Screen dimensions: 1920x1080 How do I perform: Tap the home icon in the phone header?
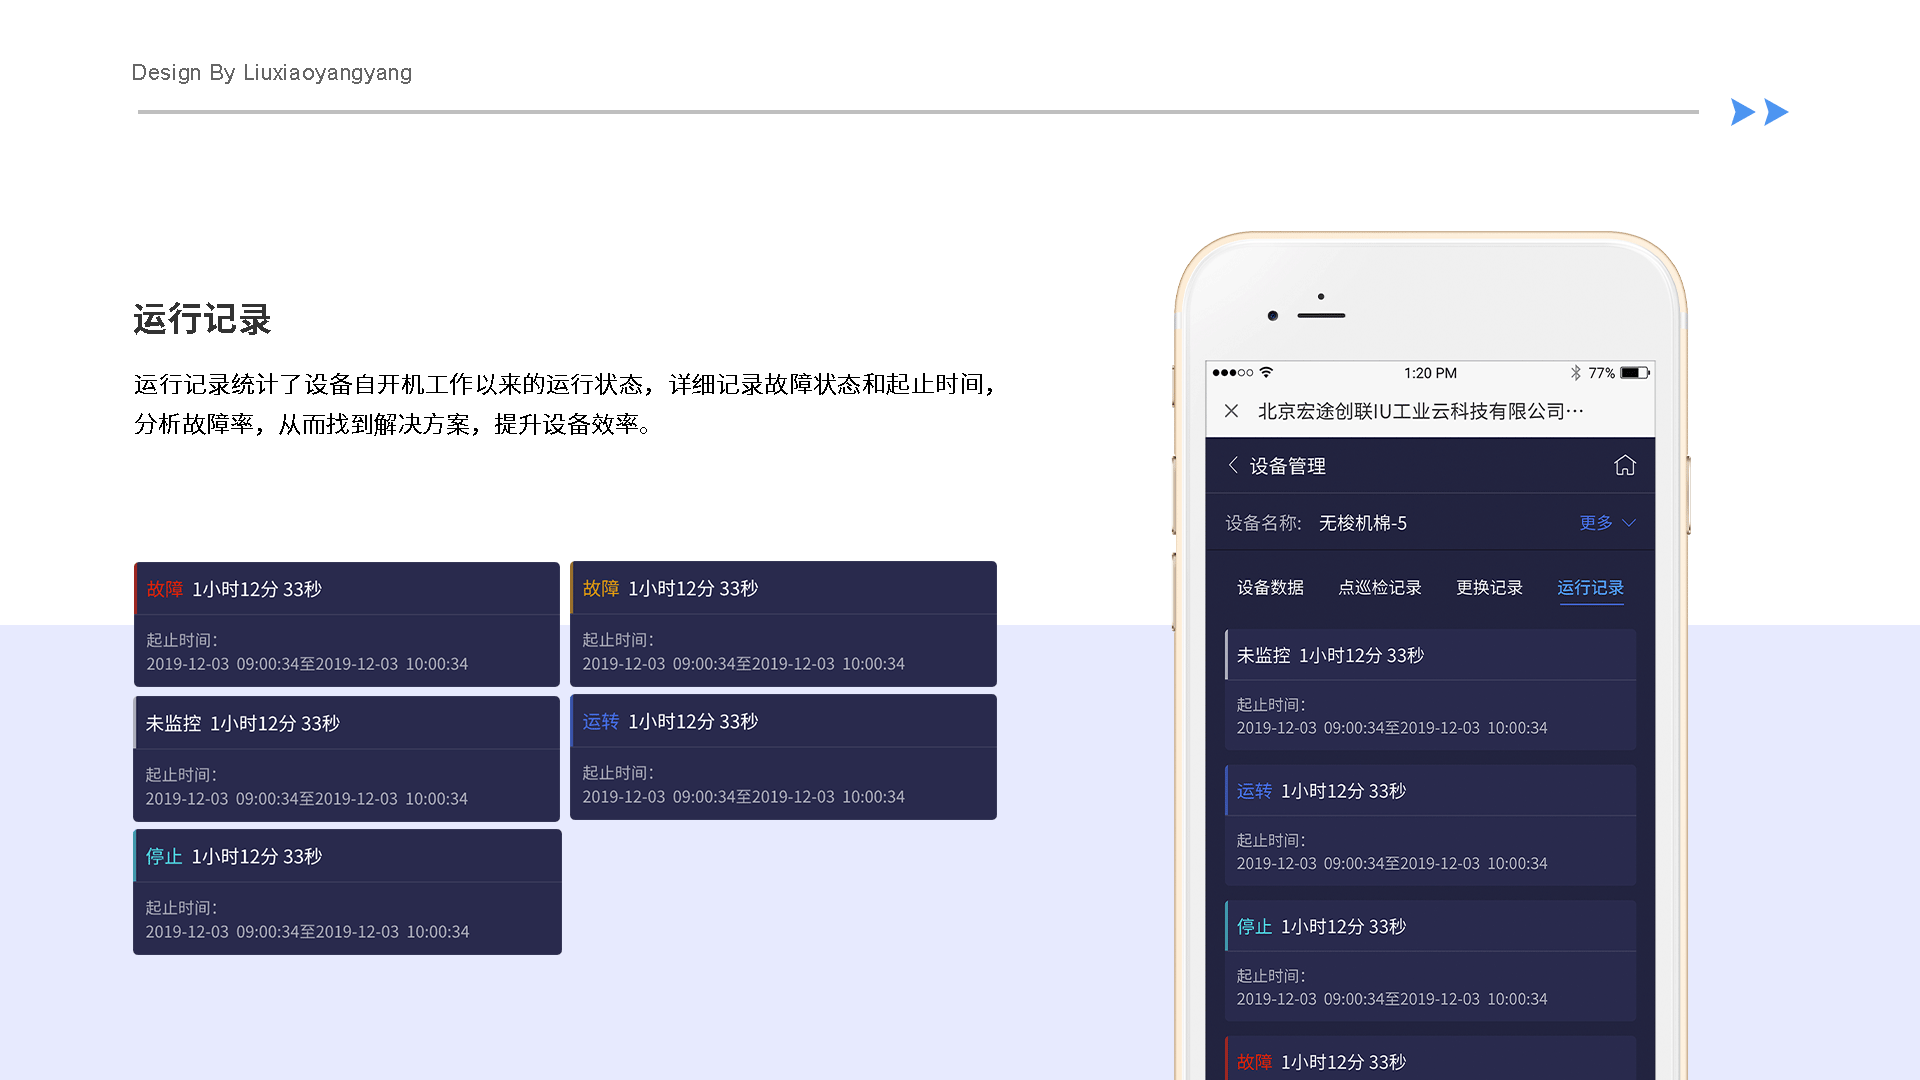(x=1625, y=465)
